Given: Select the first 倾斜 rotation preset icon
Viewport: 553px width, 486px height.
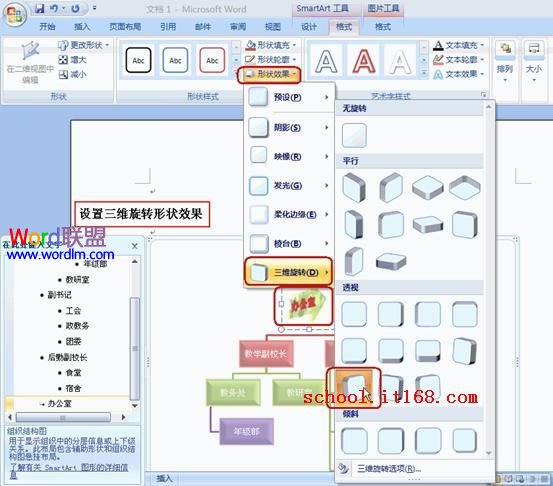Looking at the screenshot, I should 354,440.
